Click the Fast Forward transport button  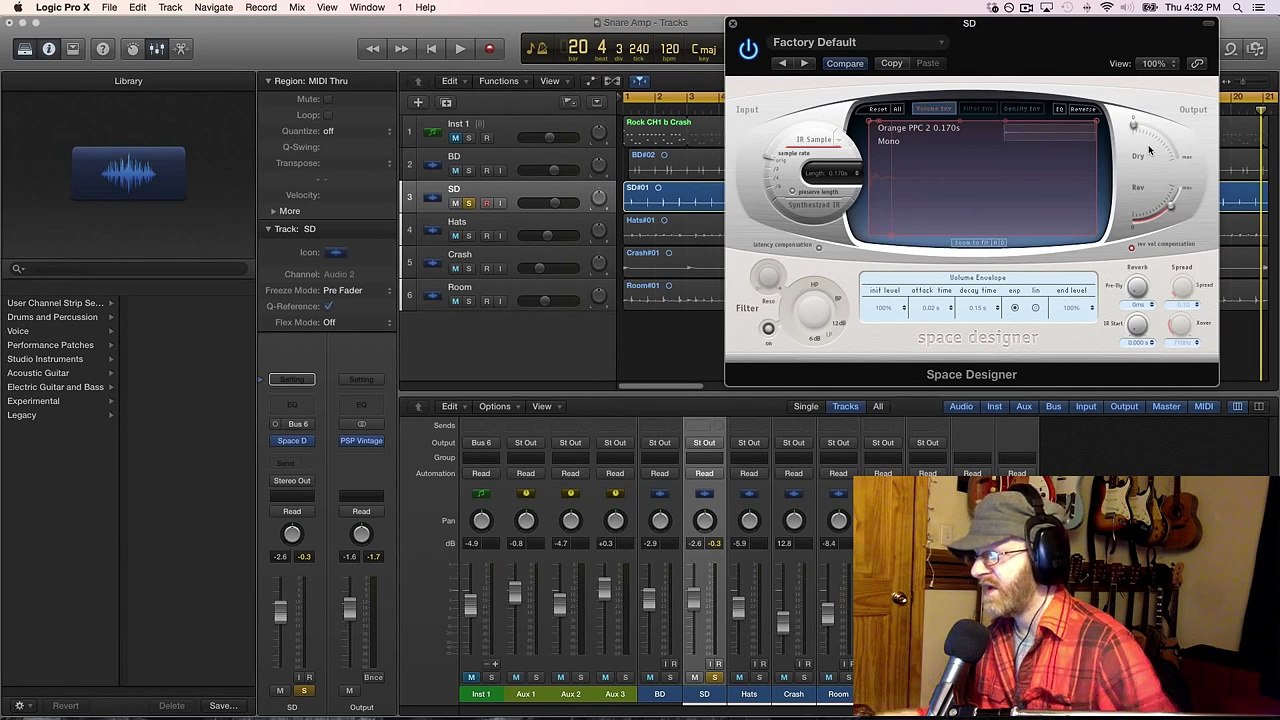(x=401, y=49)
